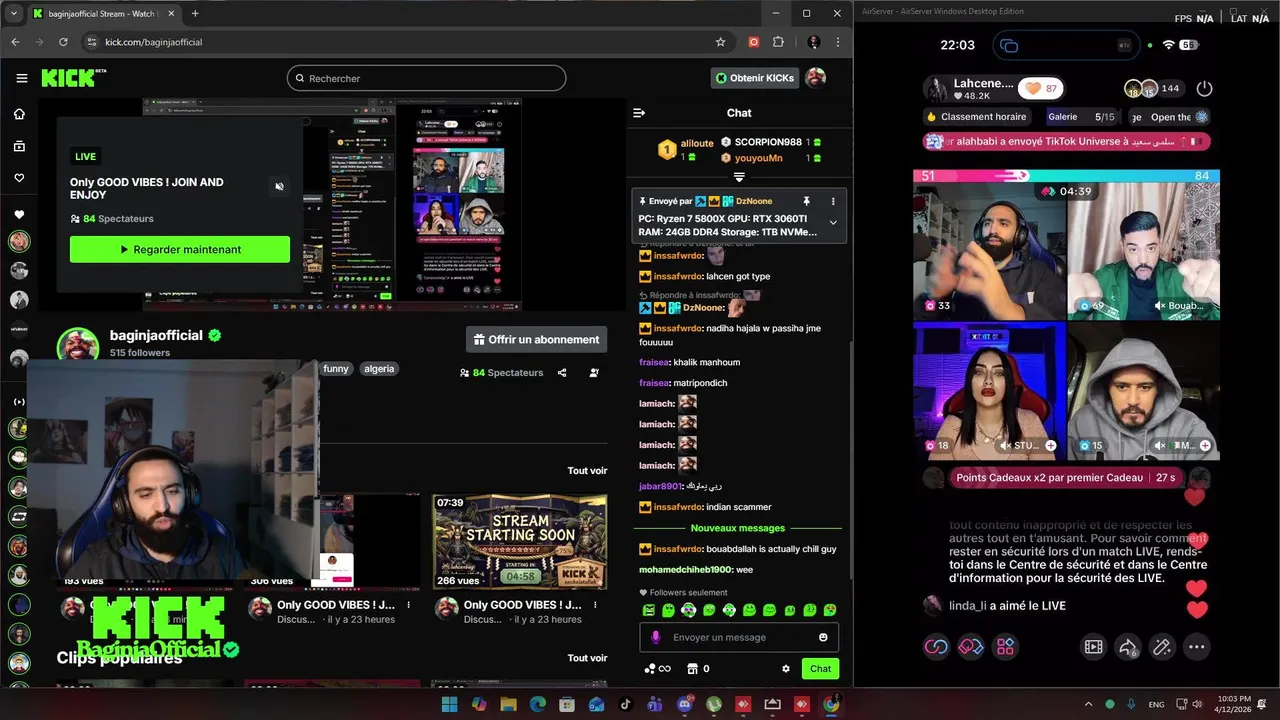Unpin the pinned chat message
Viewport: 1280px width, 720px height.
pyautogui.click(x=806, y=201)
